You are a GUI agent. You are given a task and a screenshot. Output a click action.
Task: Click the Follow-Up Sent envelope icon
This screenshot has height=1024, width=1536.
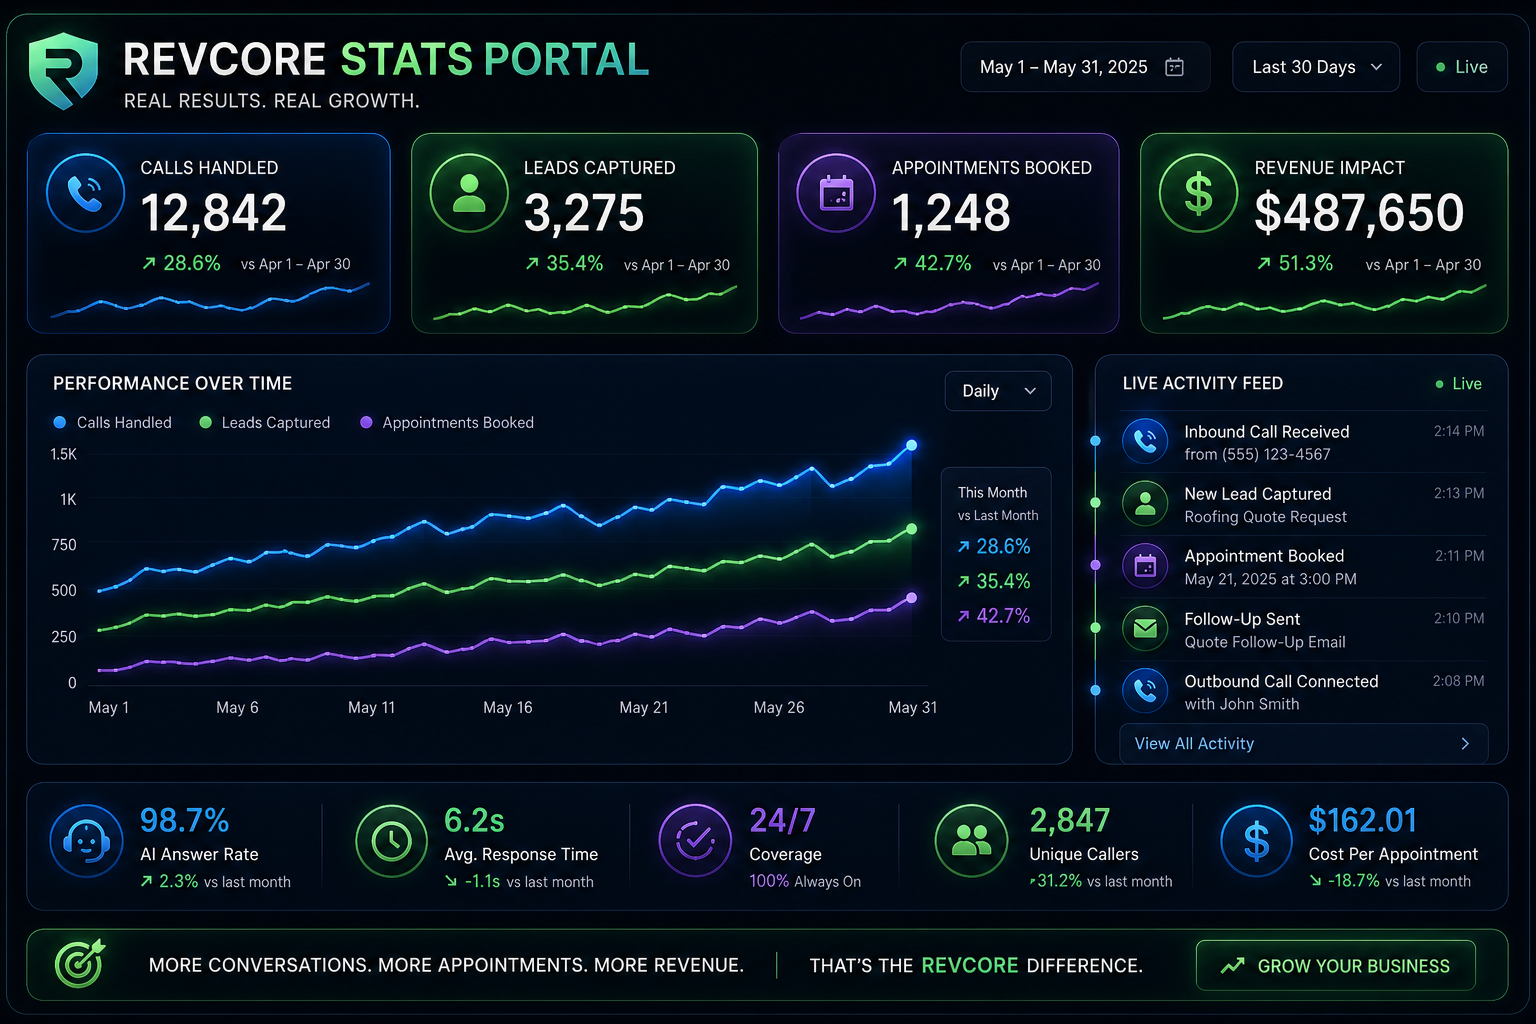[x=1146, y=629]
